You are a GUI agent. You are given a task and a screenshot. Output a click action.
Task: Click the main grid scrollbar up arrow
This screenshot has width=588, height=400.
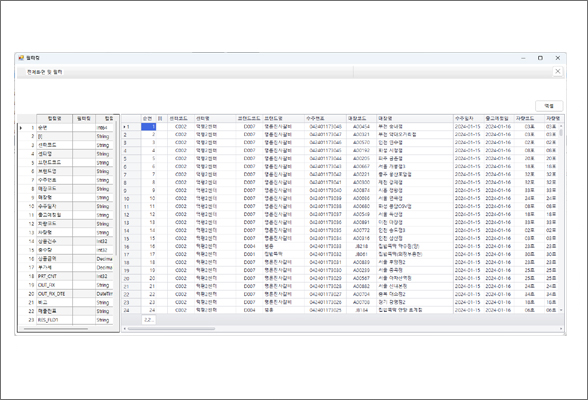[x=561, y=126]
